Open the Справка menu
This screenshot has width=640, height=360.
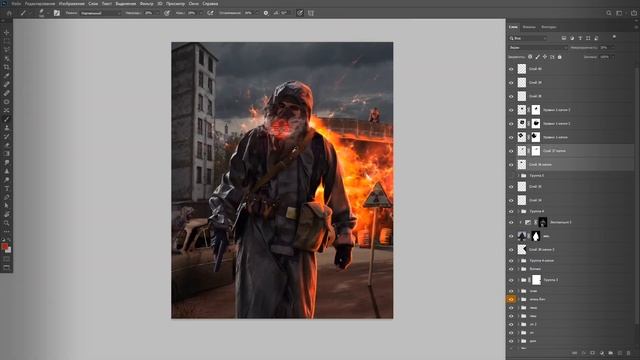point(211,4)
